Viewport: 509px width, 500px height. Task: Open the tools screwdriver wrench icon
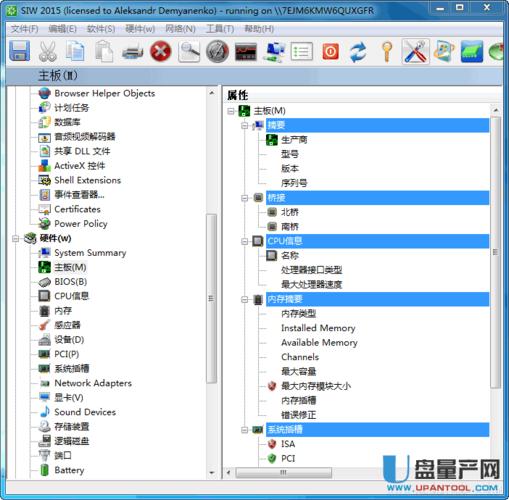click(x=415, y=52)
